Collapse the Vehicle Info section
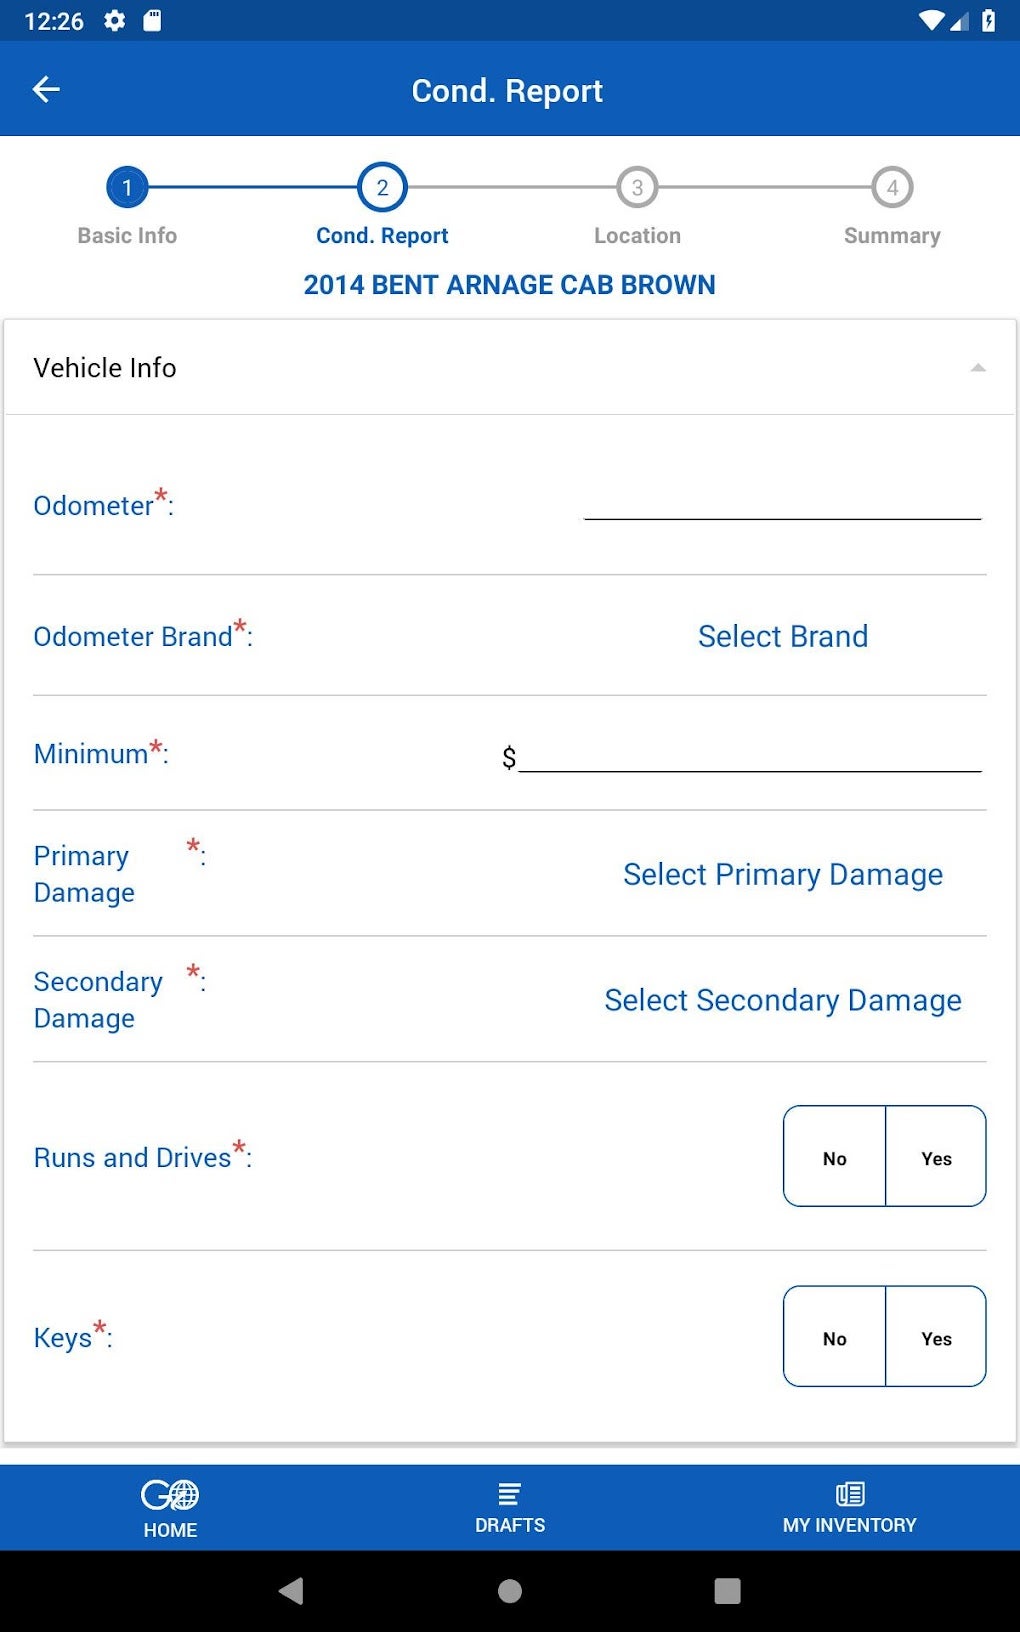The height and width of the screenshot is (1632, 1020). point(979,368)
